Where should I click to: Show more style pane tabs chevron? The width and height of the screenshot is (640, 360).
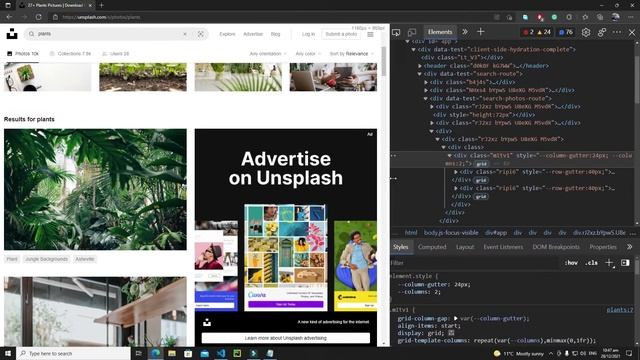[629, 247]
